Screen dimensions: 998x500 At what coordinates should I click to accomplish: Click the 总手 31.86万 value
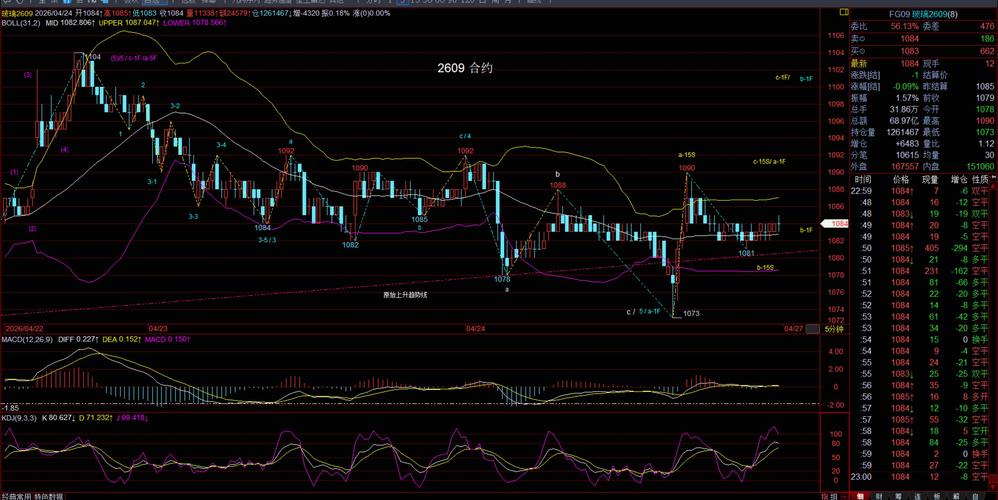(904, 109)
